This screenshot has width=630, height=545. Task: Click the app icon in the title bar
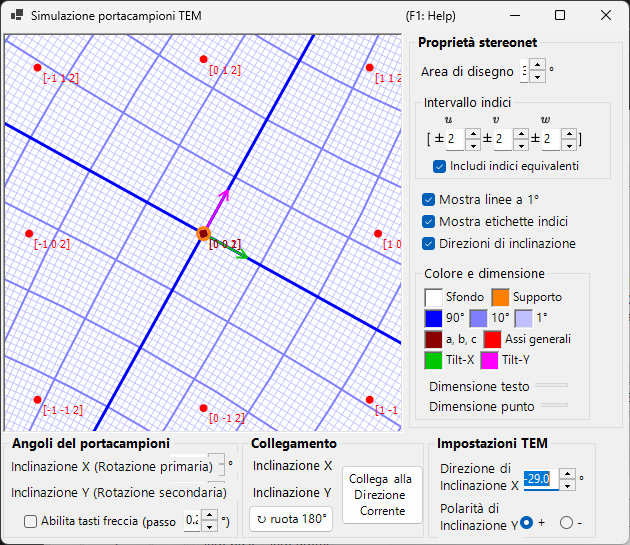[16, 16]
